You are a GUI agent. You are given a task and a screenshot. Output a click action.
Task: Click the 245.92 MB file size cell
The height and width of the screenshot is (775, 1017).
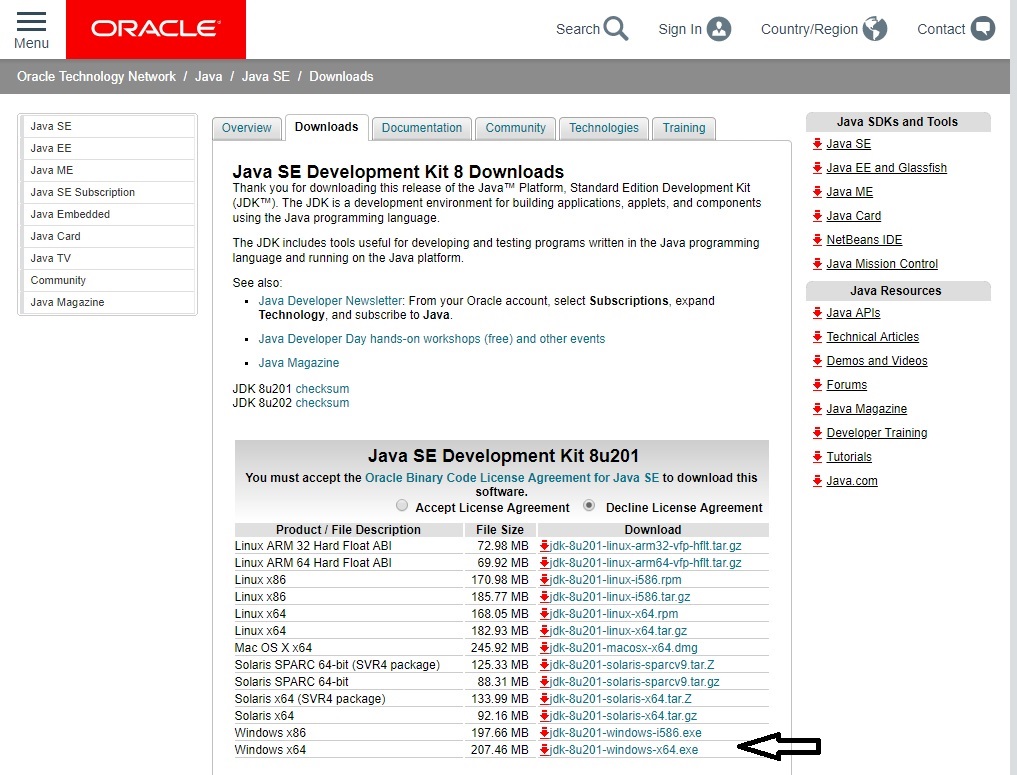point(499,648)
